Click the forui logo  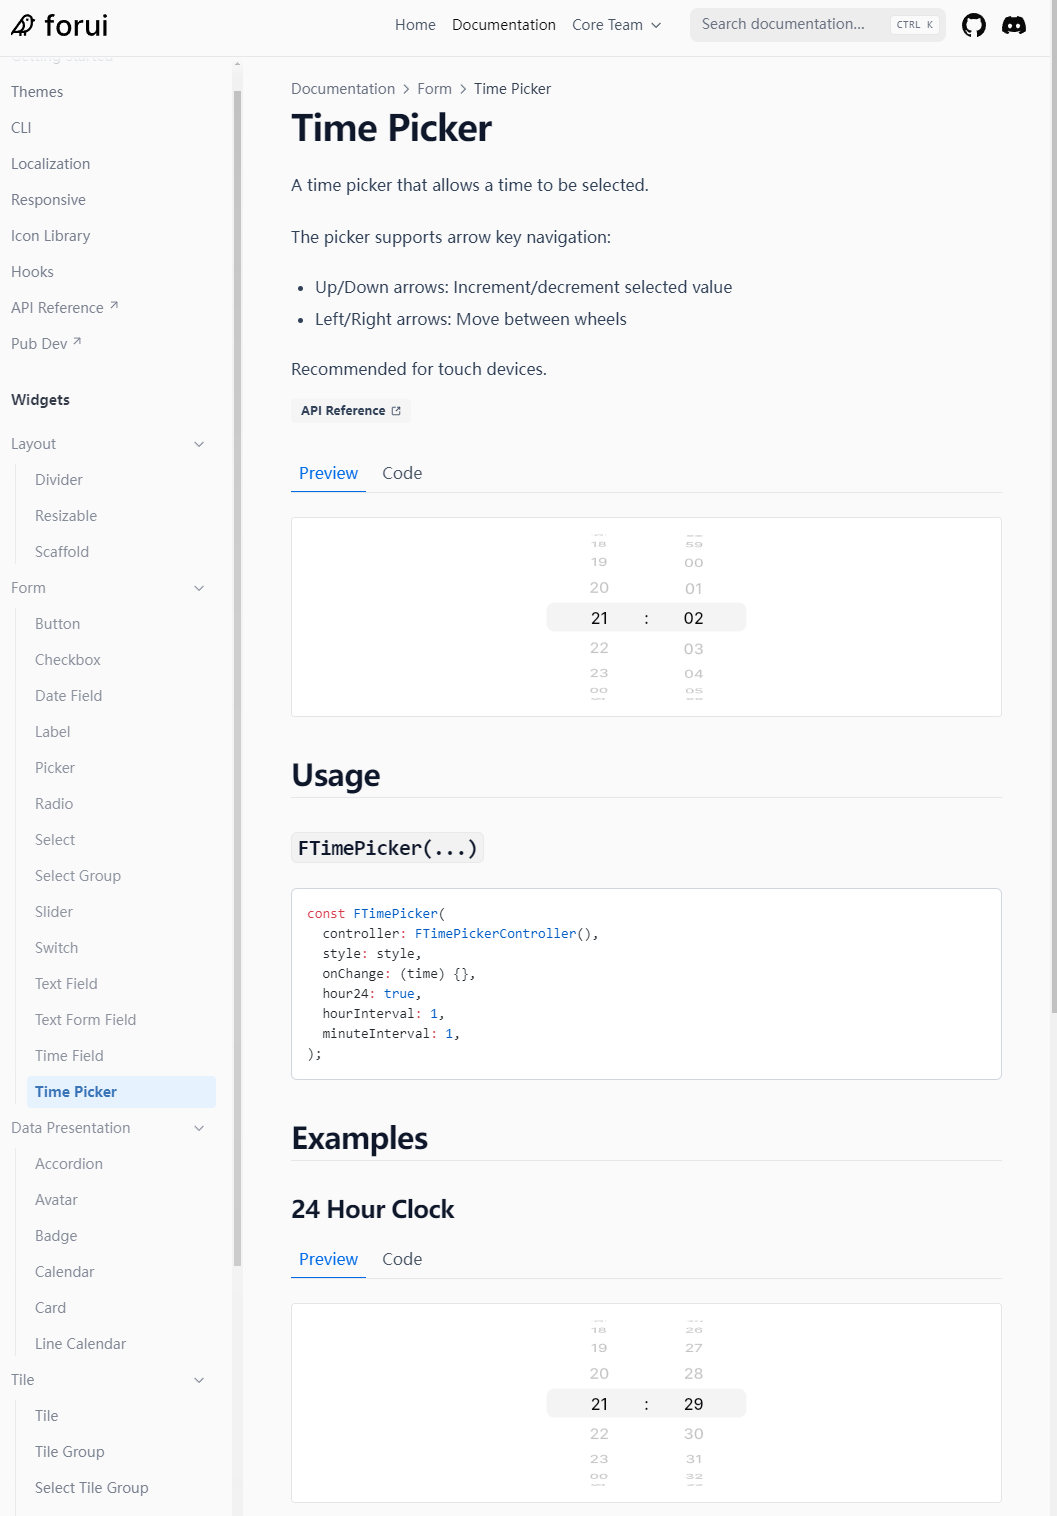[60, 25]
